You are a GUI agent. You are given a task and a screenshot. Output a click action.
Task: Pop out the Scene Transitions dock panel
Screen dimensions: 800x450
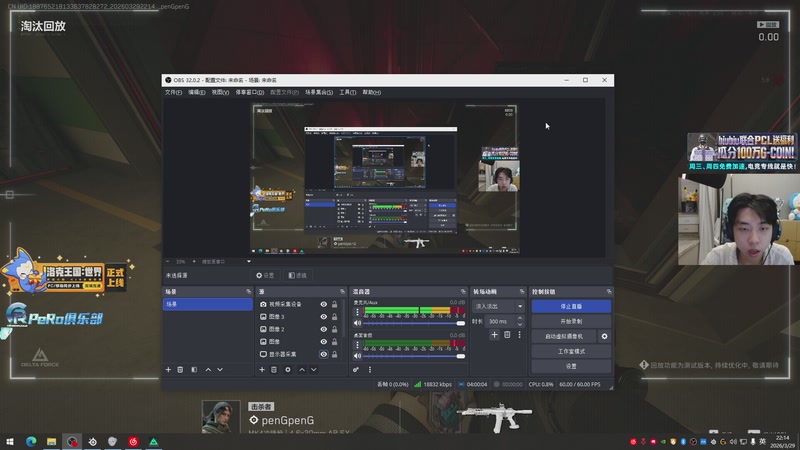(x=521, y=291)
